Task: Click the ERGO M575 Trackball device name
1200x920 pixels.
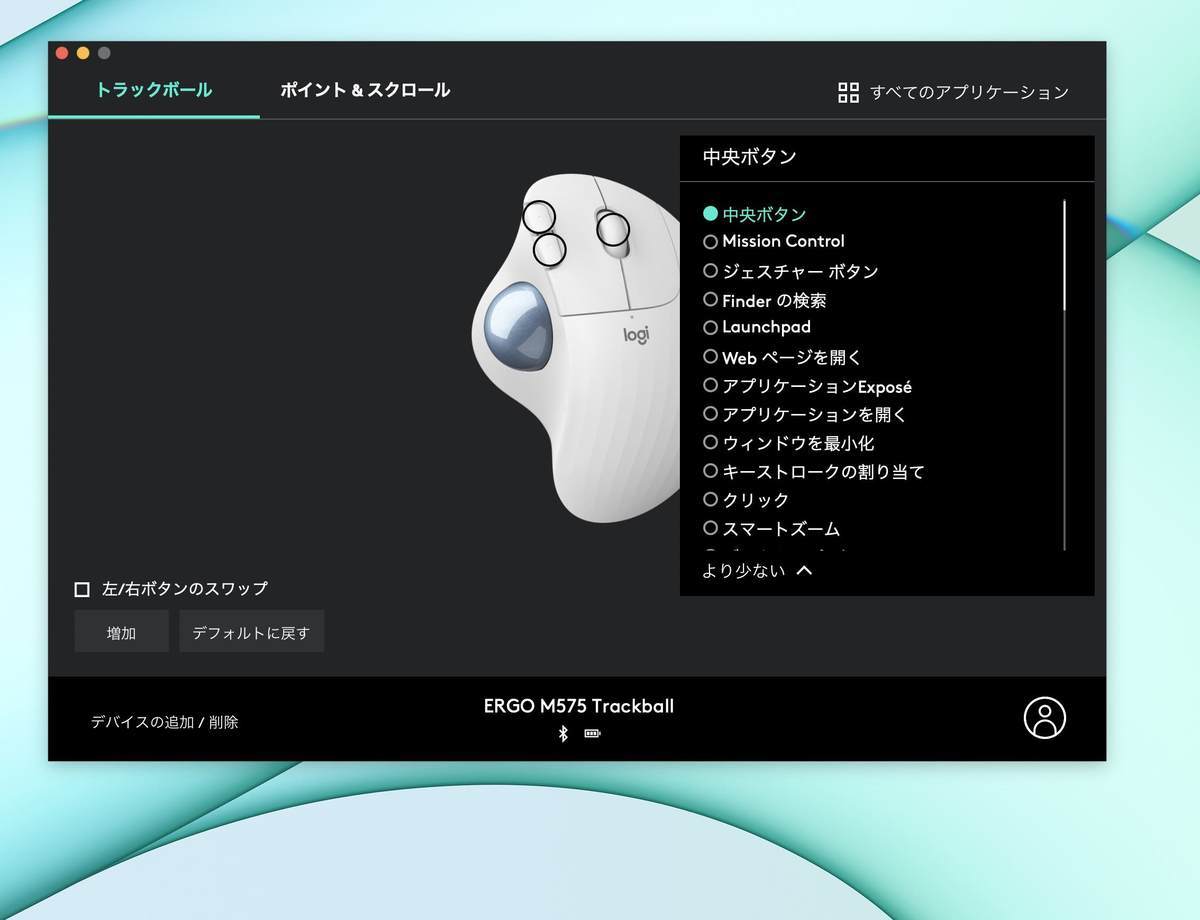Action: pyautogui.click(x=579, y=706)
